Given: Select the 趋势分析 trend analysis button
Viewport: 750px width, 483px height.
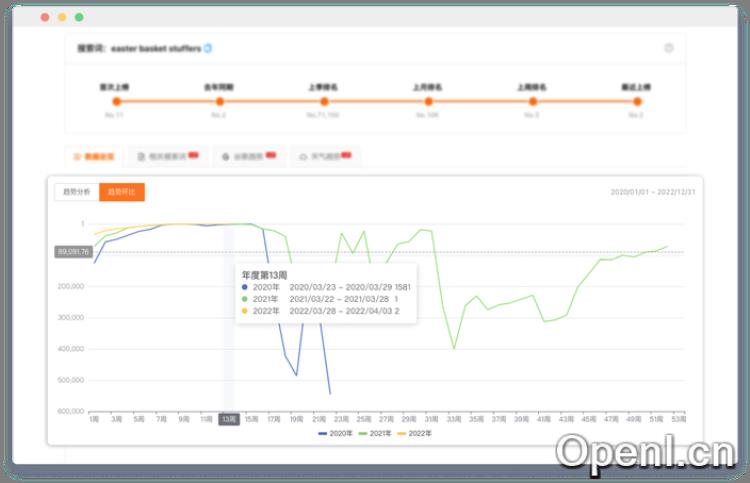Looking at the screenshot, I should coord(77,192).
